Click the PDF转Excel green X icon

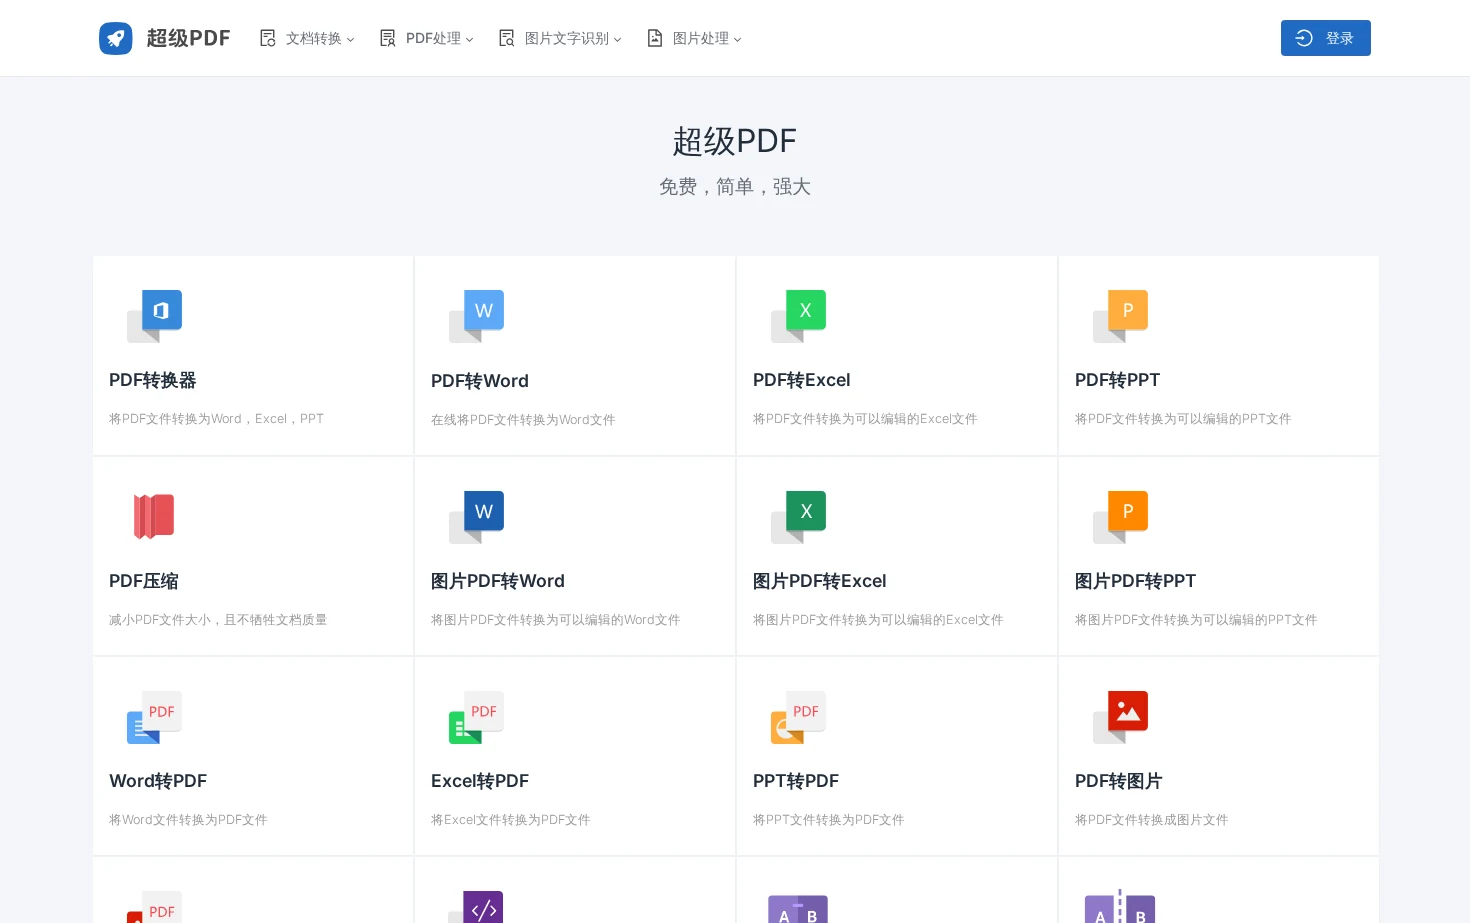[798, 316]
